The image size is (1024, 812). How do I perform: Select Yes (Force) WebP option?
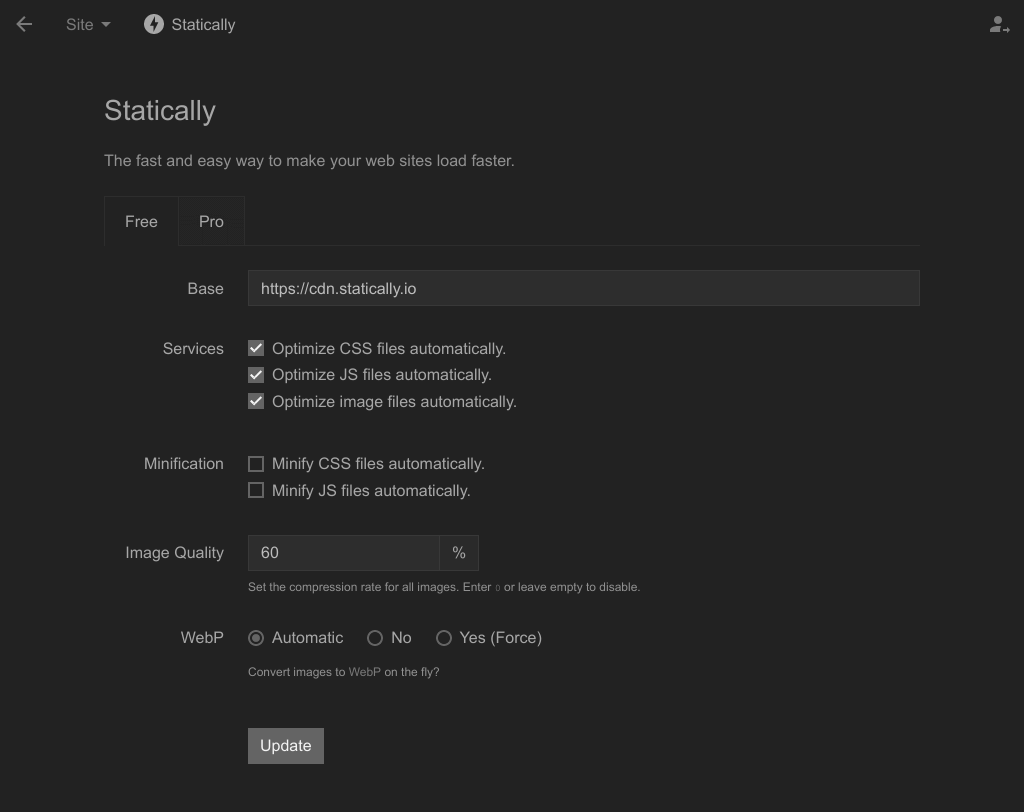click(x=444, y=638)
